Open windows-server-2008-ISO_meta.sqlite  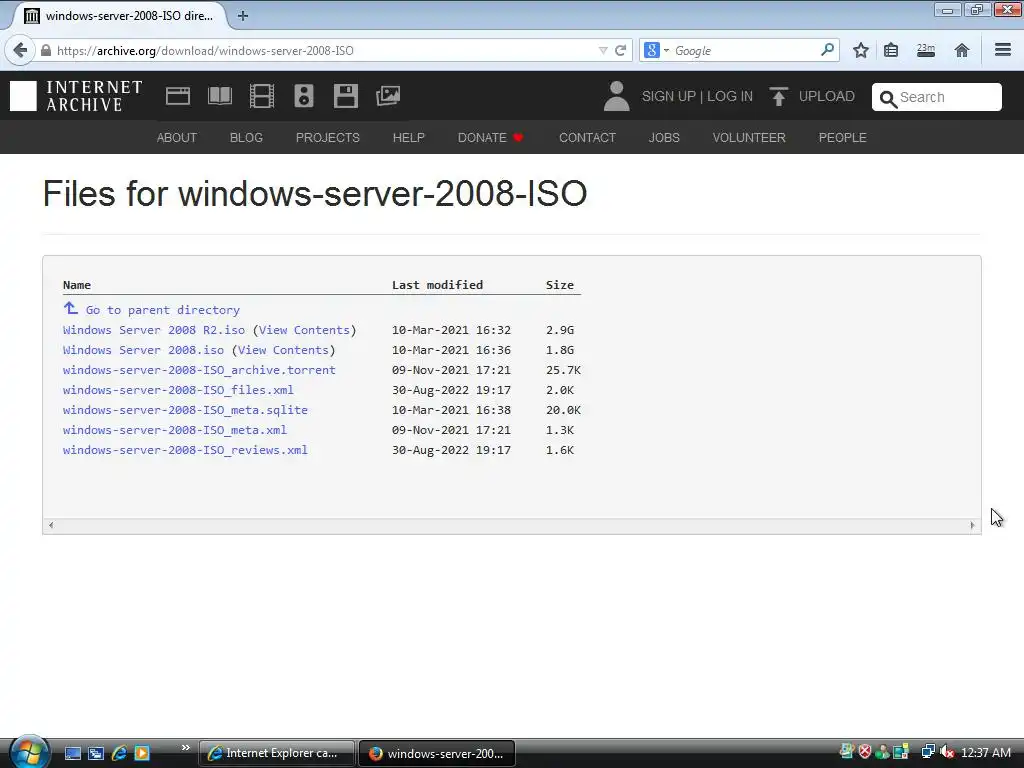coord(185,410)
